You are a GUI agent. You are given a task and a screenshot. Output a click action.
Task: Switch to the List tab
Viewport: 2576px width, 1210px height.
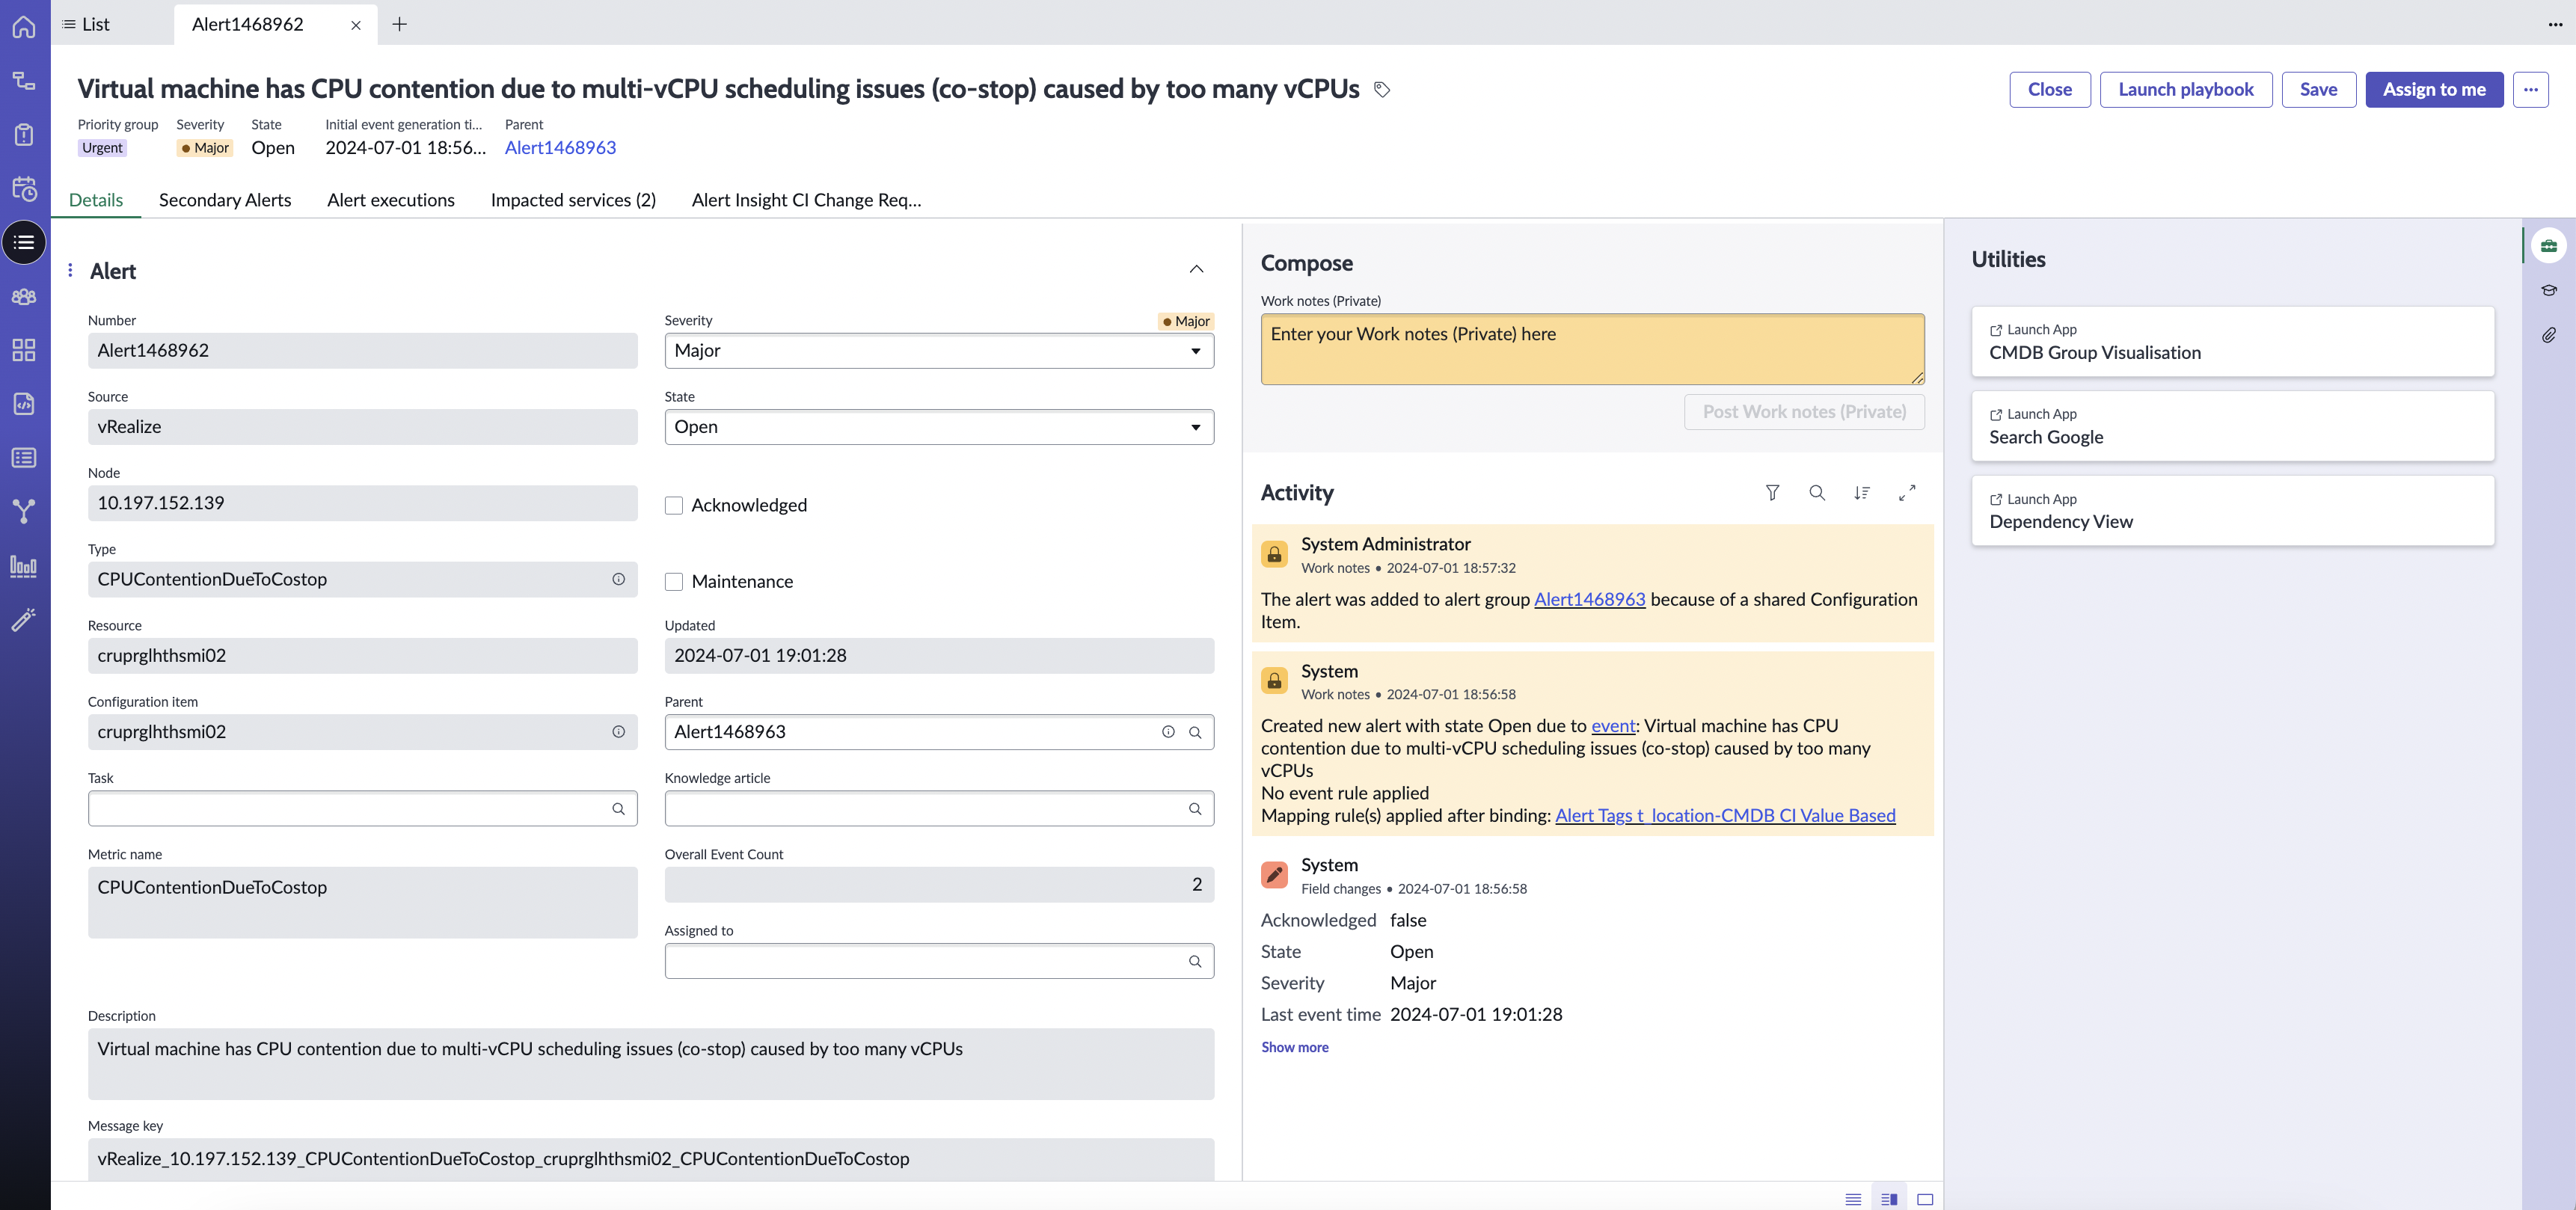coord(86,24)
